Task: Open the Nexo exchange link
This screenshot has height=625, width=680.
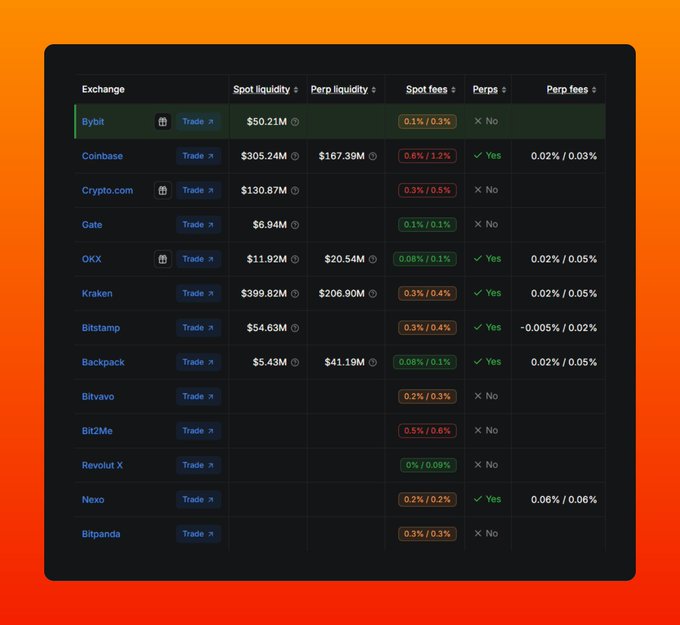Action: click(x=93, y=500)
